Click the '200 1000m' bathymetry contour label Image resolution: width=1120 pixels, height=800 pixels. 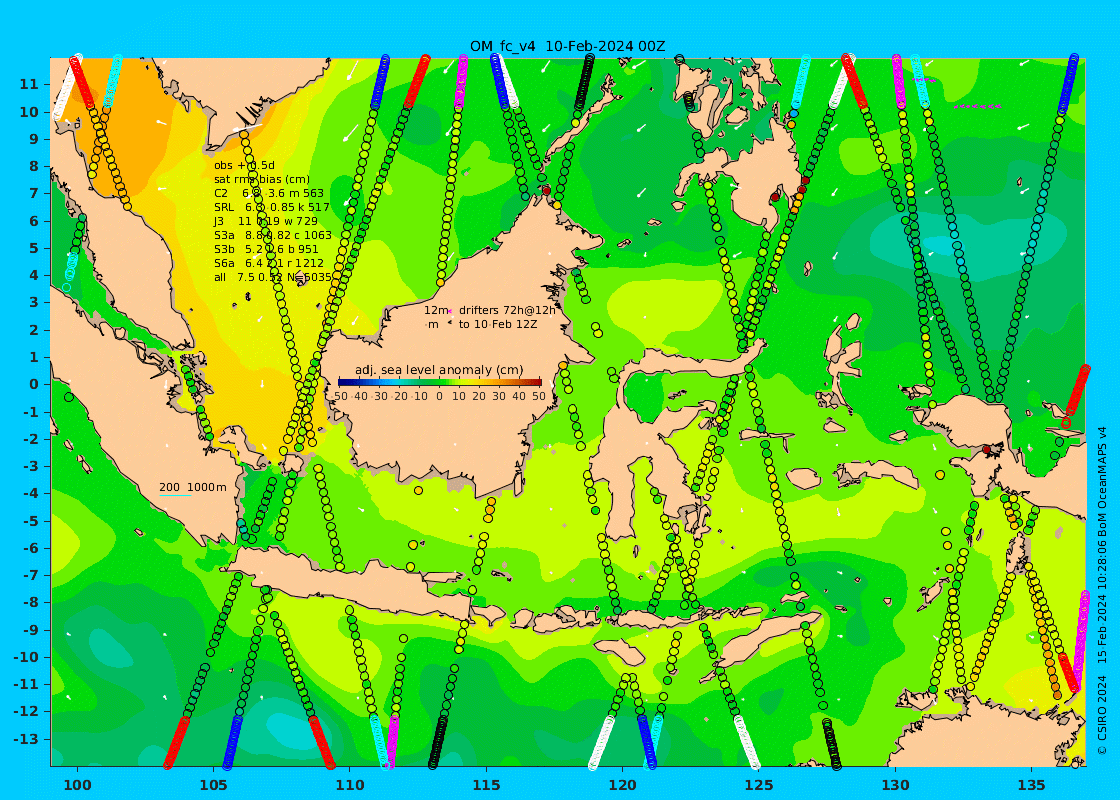(x=193, y=487)
